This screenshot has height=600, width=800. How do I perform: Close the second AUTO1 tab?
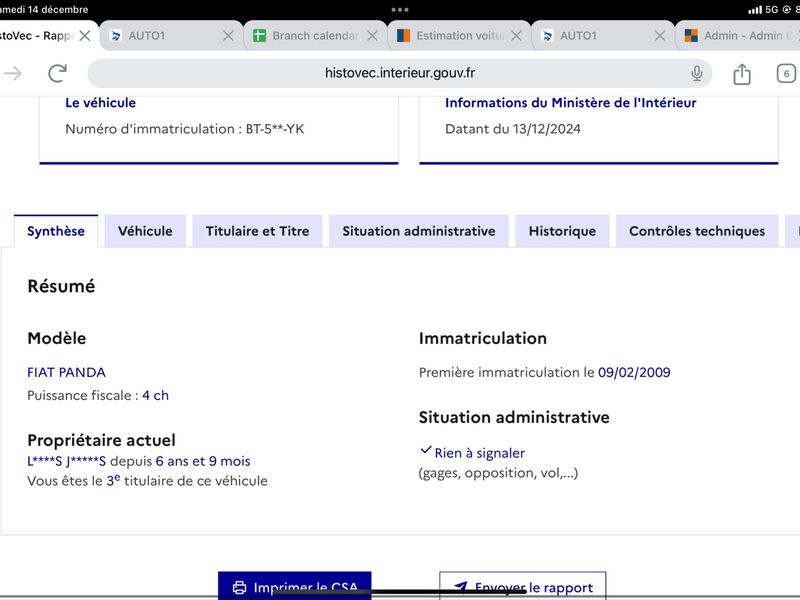coord(660,36)
